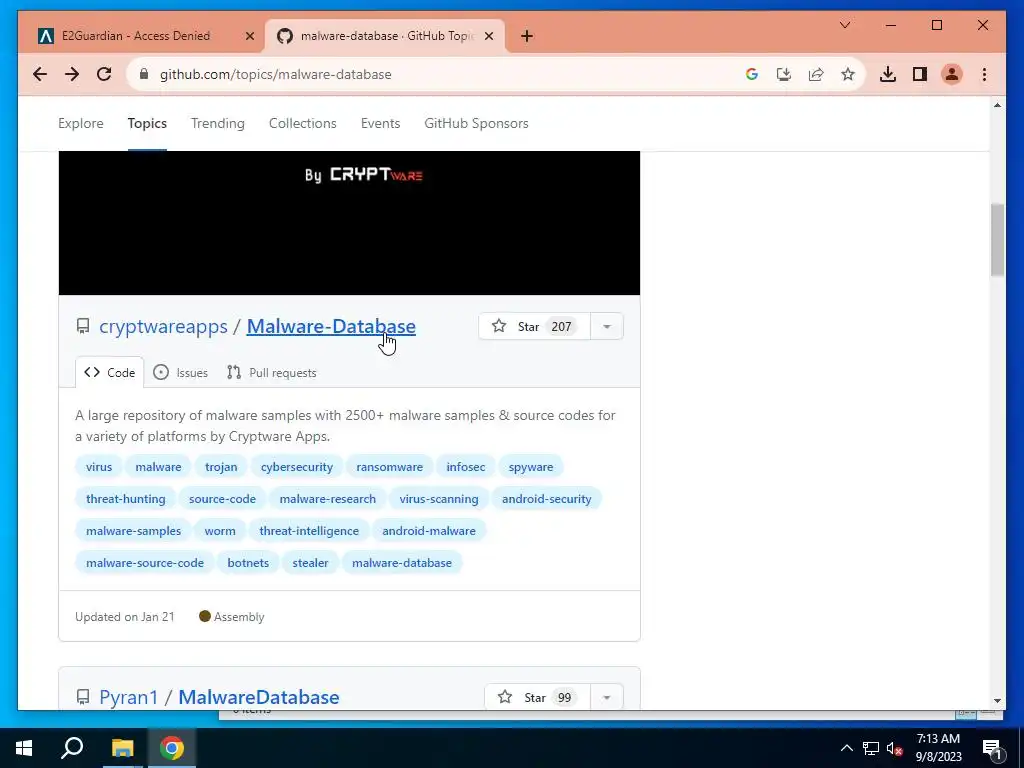This screenshot has height=768, width=1024.
Task: Click the malware topic tag
Action: [x=158, y=467]
